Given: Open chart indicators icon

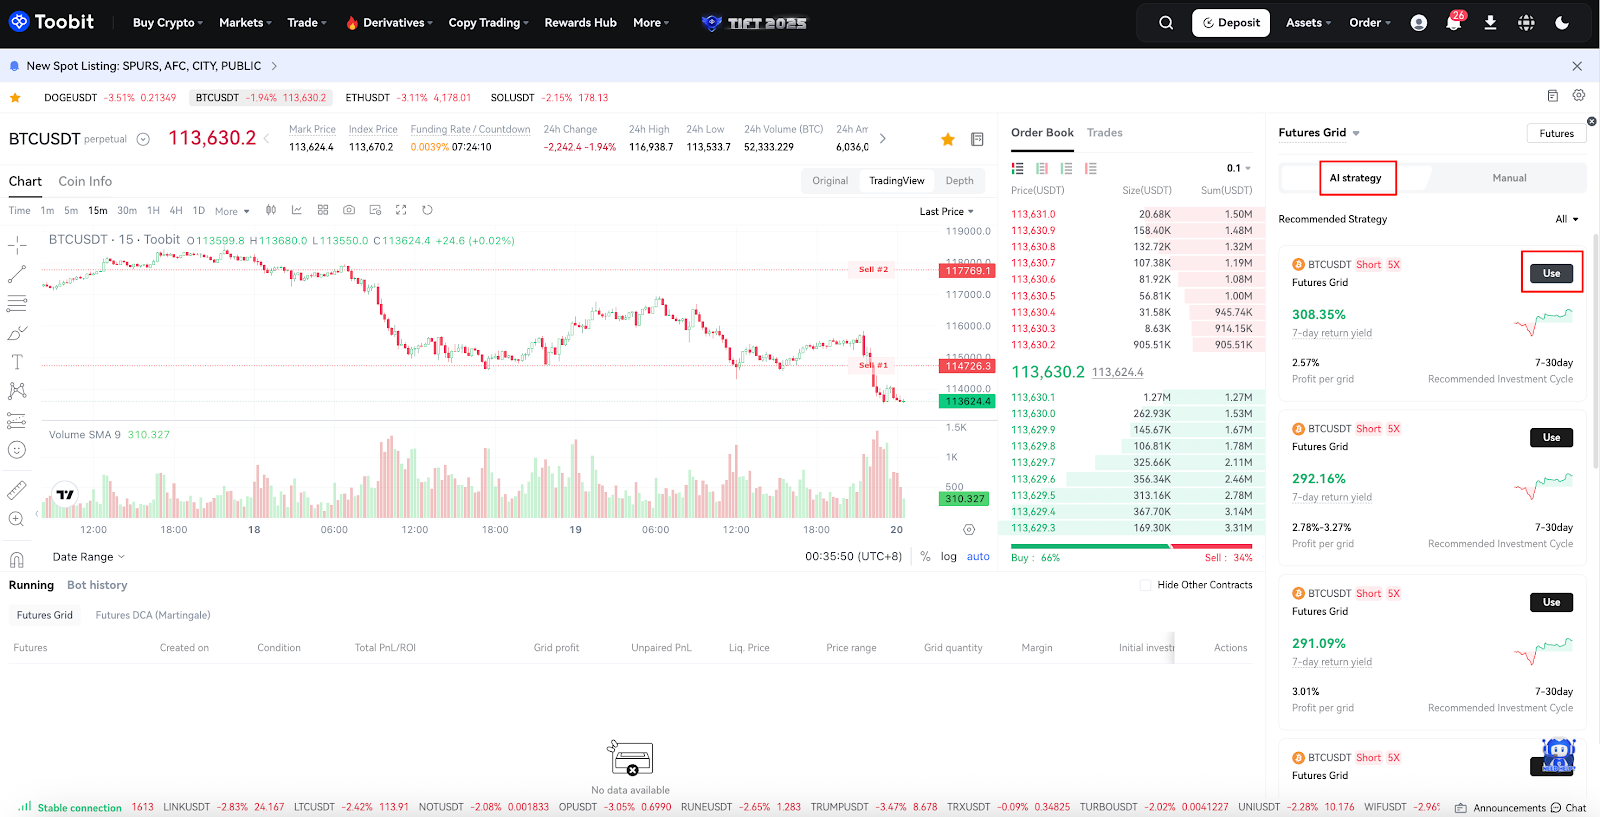Looking at the screenshot, I should [297, 210].
